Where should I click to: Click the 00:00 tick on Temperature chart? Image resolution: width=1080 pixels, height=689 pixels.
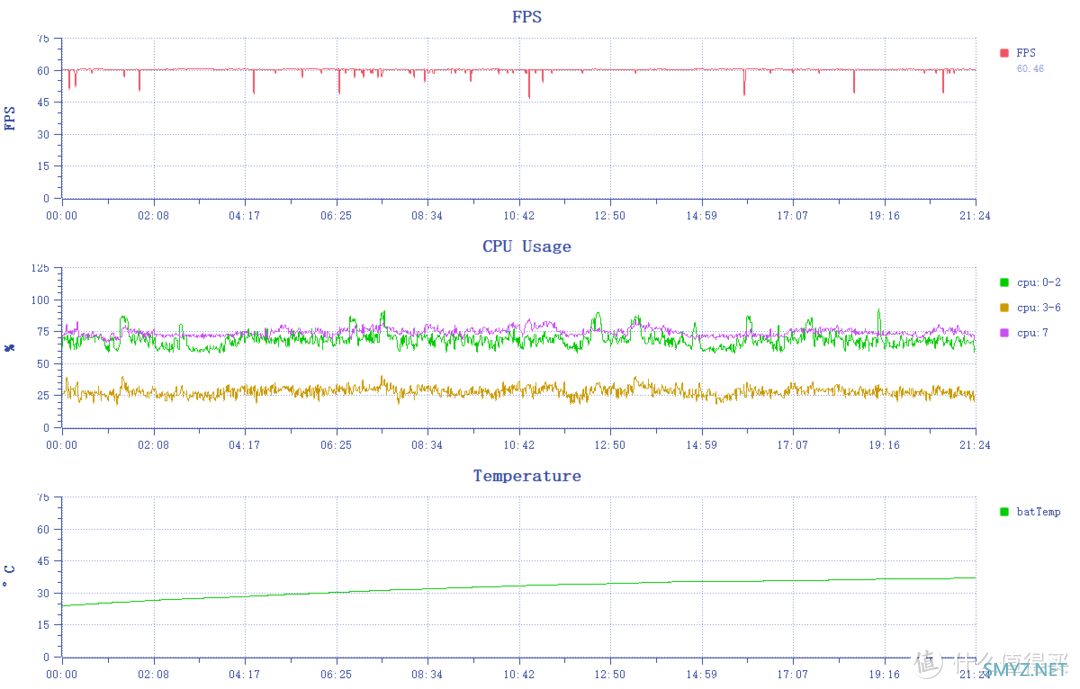(62, 675)
